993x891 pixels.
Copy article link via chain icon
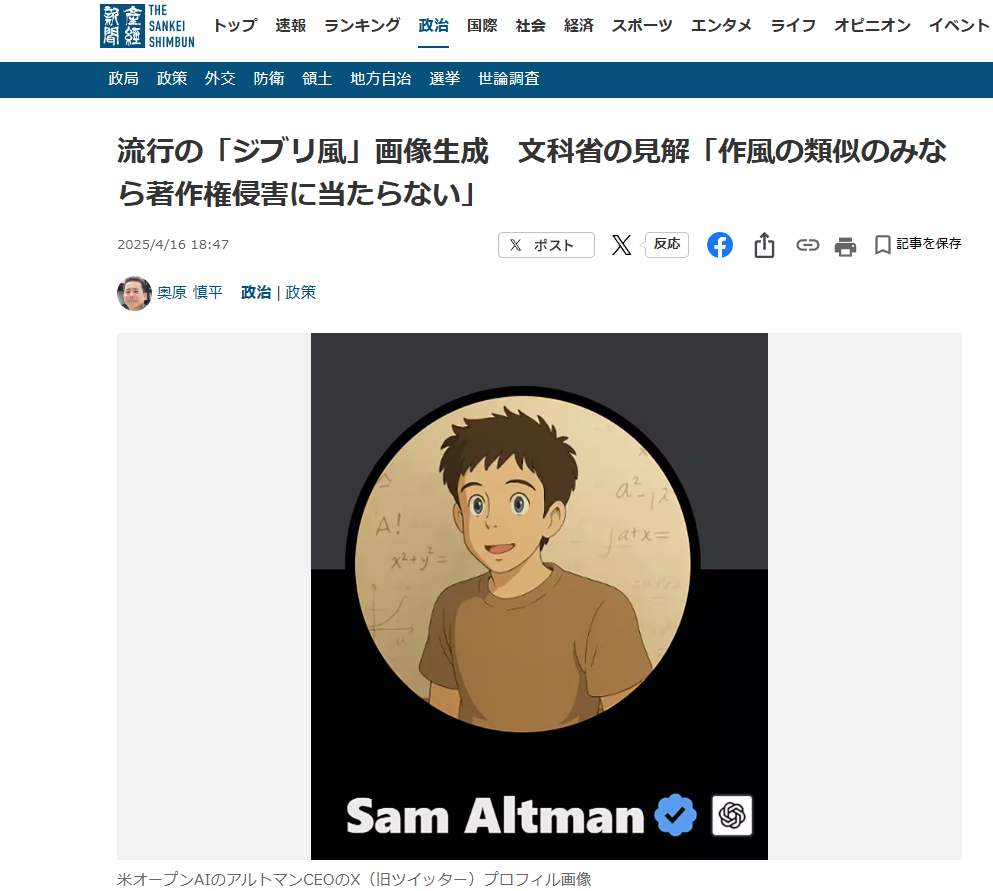pos(807,245)
